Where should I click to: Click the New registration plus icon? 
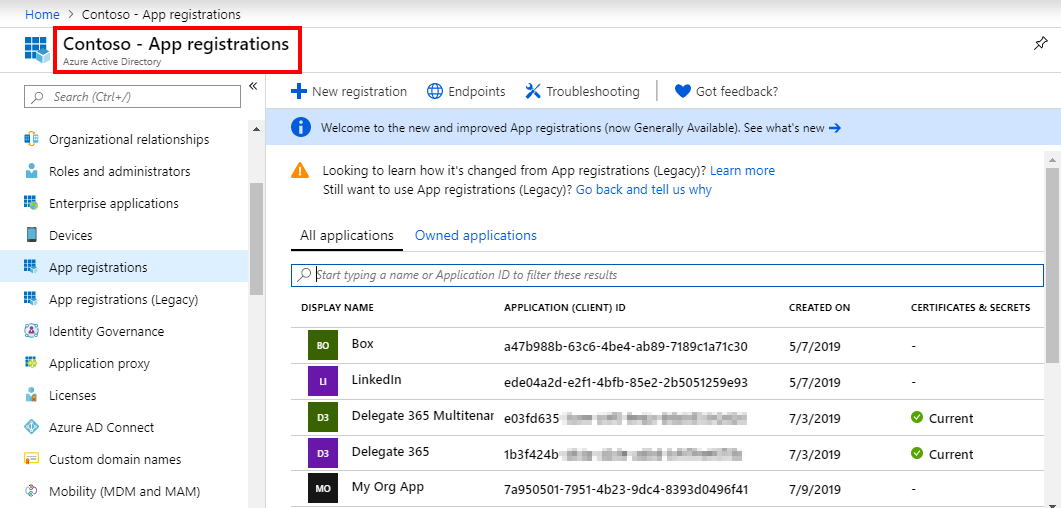[298, 91]
